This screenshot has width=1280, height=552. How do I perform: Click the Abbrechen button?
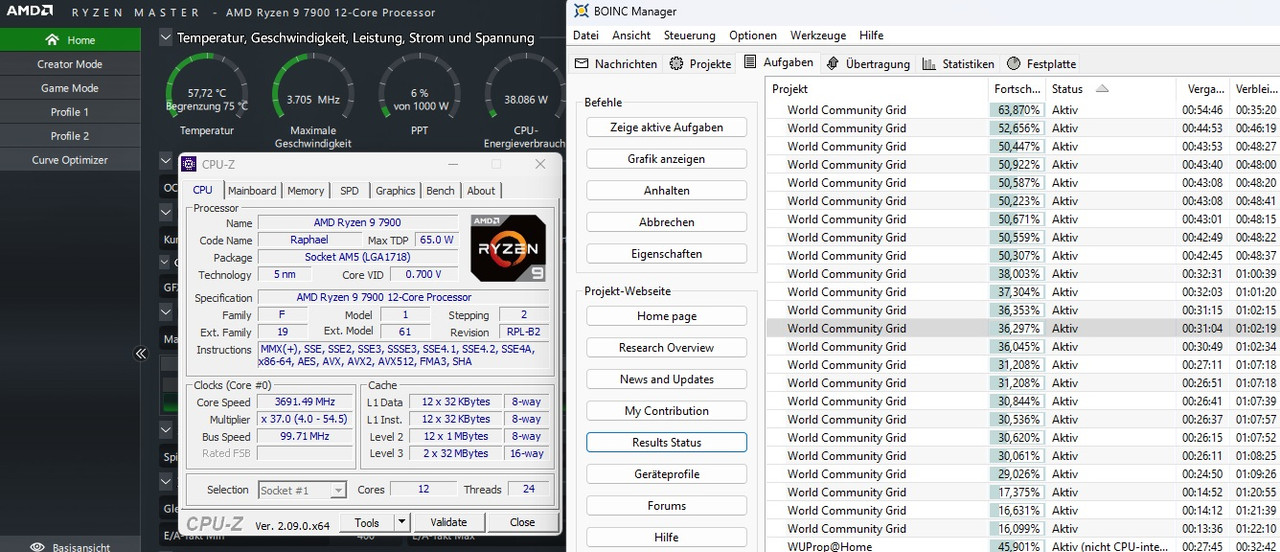(666, 222)
